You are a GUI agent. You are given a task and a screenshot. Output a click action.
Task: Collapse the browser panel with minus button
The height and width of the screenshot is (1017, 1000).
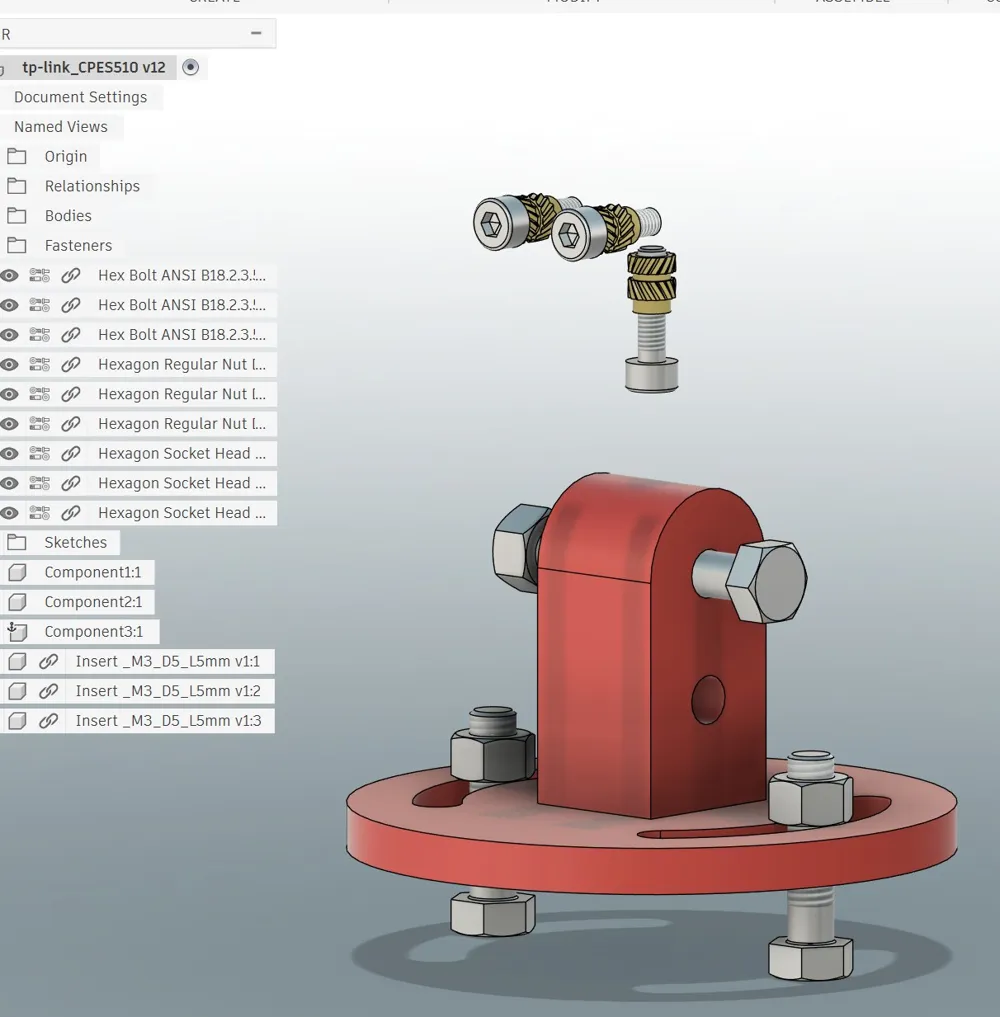pyautogui.click(x=256, y=32)
